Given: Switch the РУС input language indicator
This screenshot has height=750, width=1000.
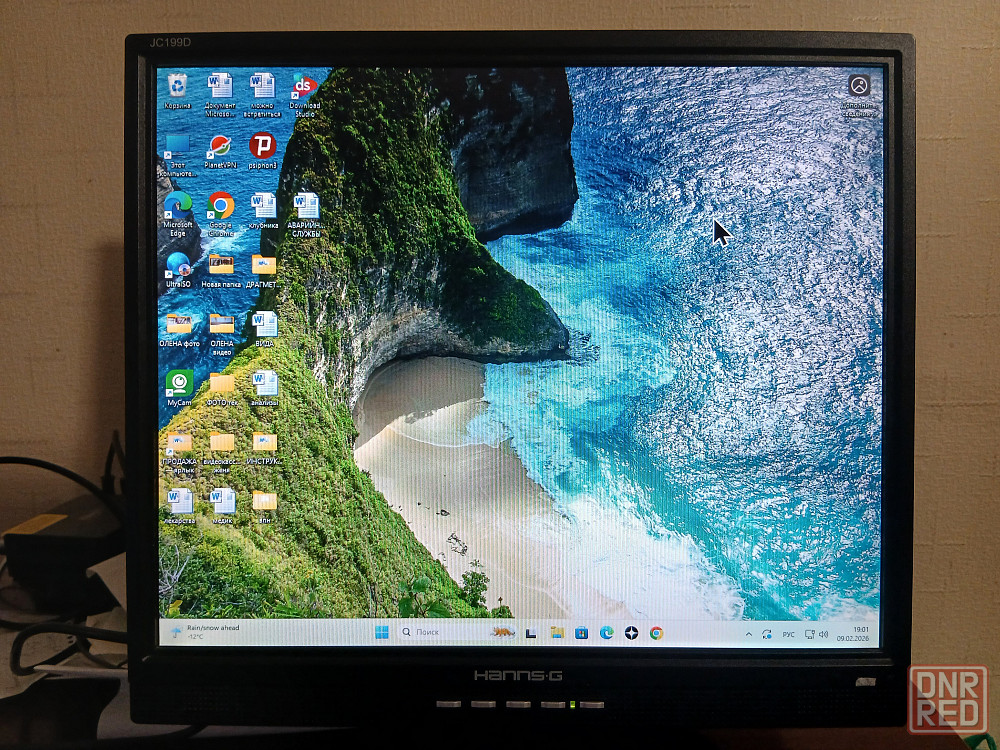Looking at the screenshot, I should point(788,634).
